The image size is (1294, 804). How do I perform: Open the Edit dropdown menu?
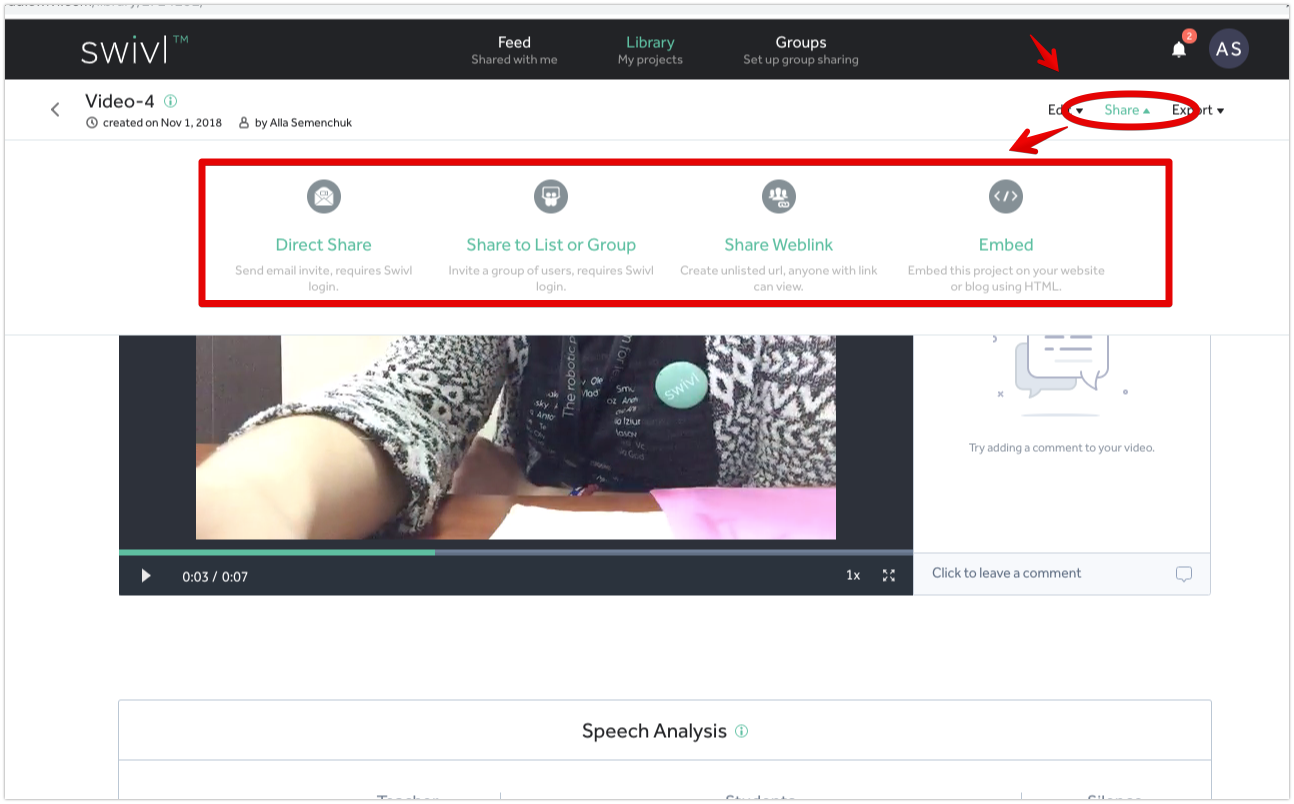coord(1064,110)
